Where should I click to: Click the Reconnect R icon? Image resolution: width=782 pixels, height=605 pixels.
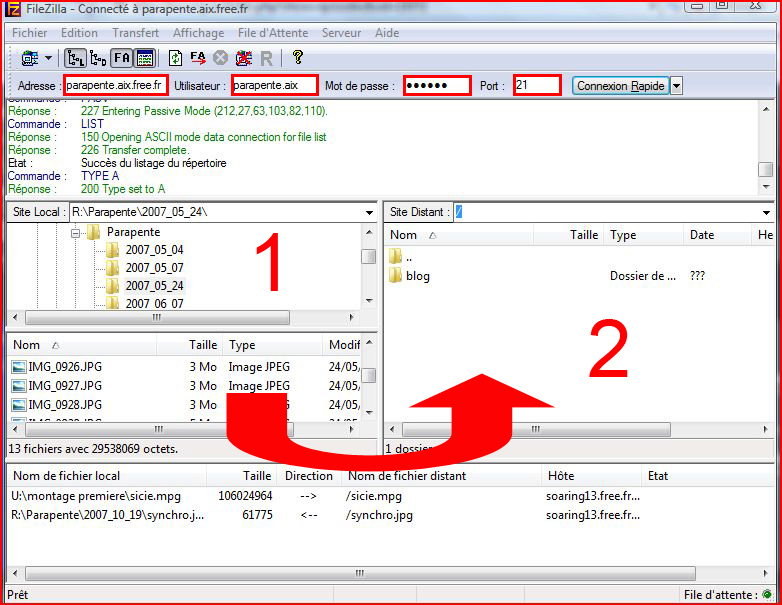(267, 59)
